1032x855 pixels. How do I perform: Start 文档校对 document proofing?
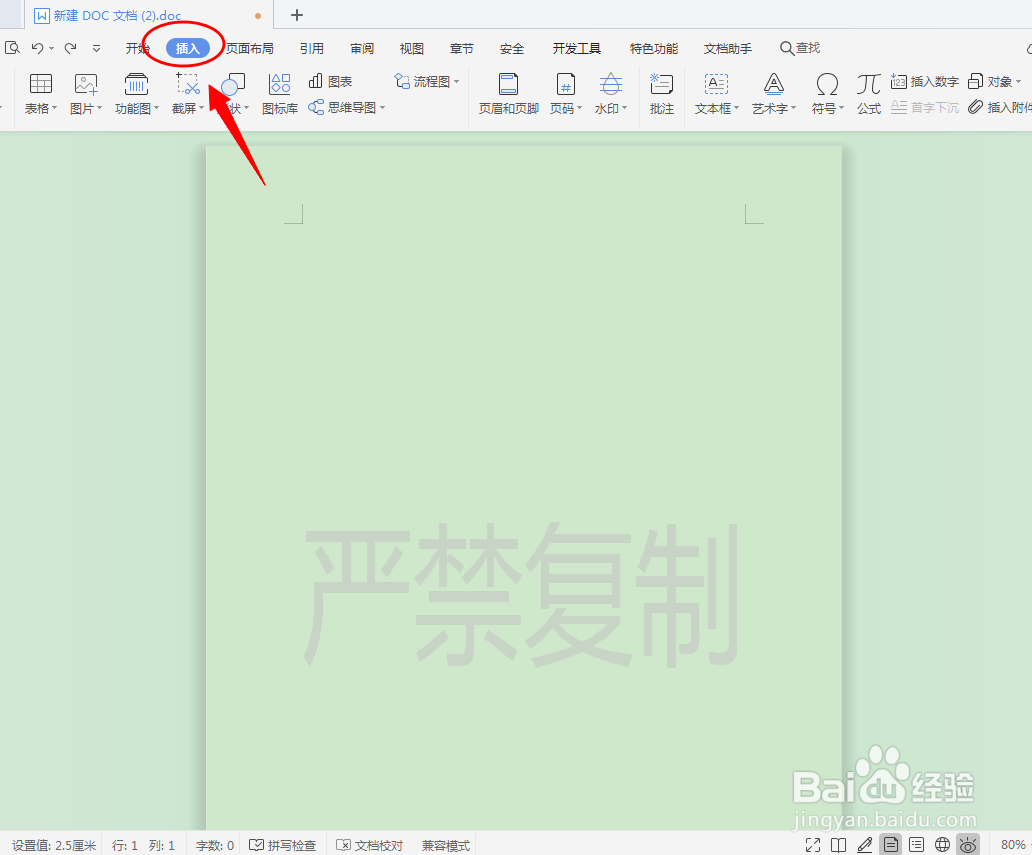pos(369,844)
